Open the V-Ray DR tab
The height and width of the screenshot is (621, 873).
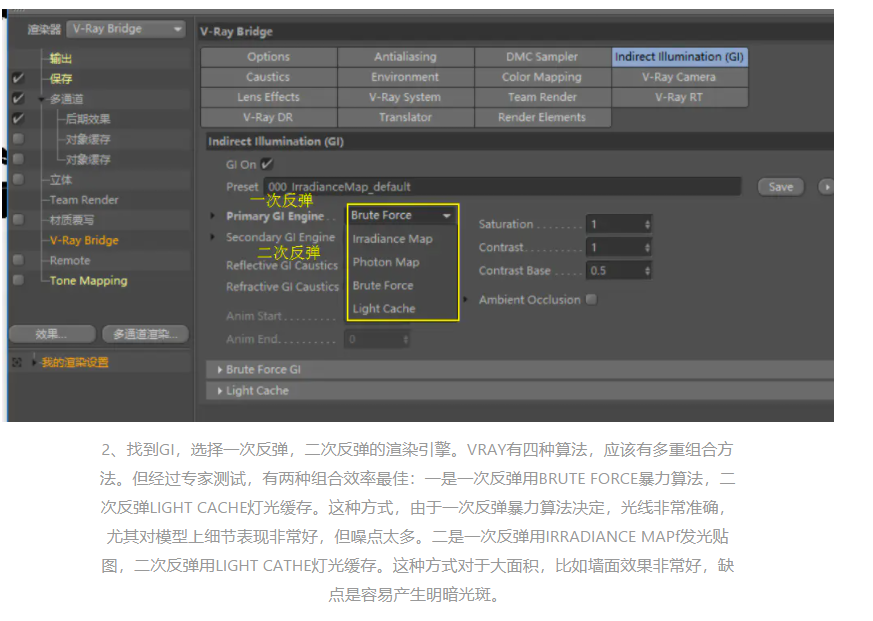click(x=269, y=117)
